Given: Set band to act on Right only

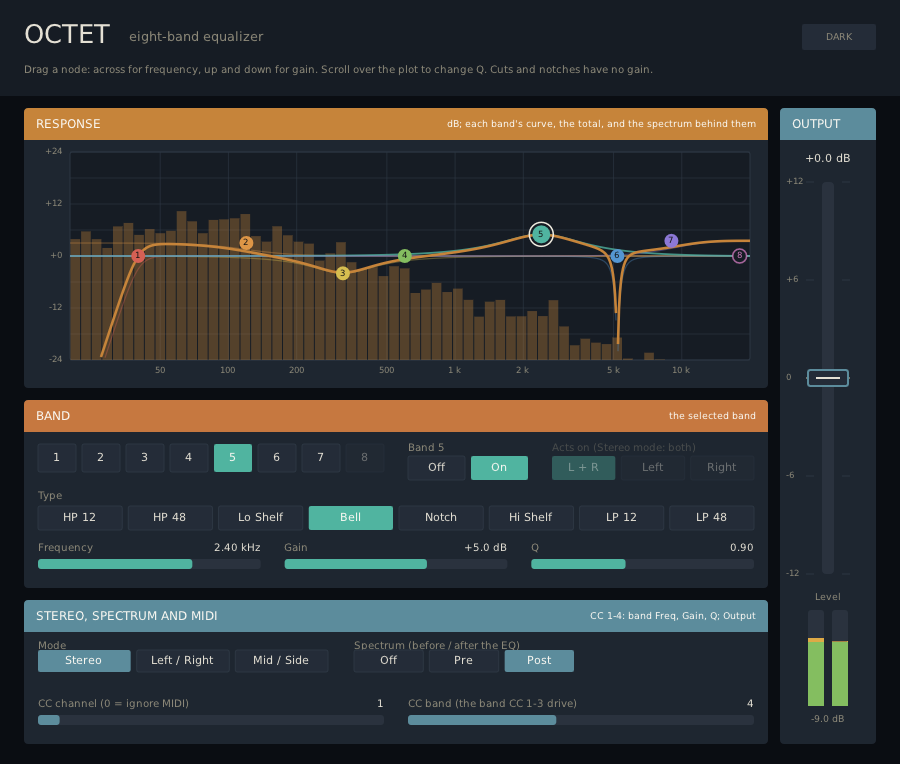Looking at the screenshot, I should tap(721, 467).
